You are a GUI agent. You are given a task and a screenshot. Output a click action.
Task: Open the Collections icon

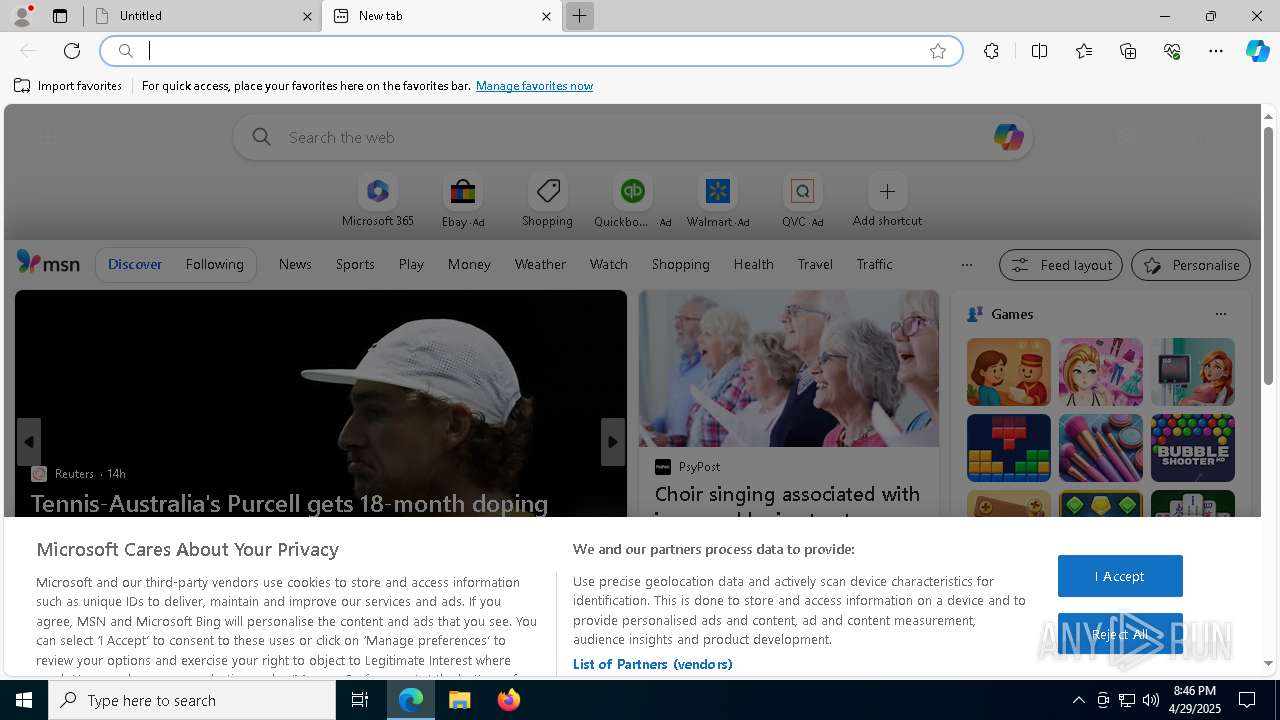1128,51
